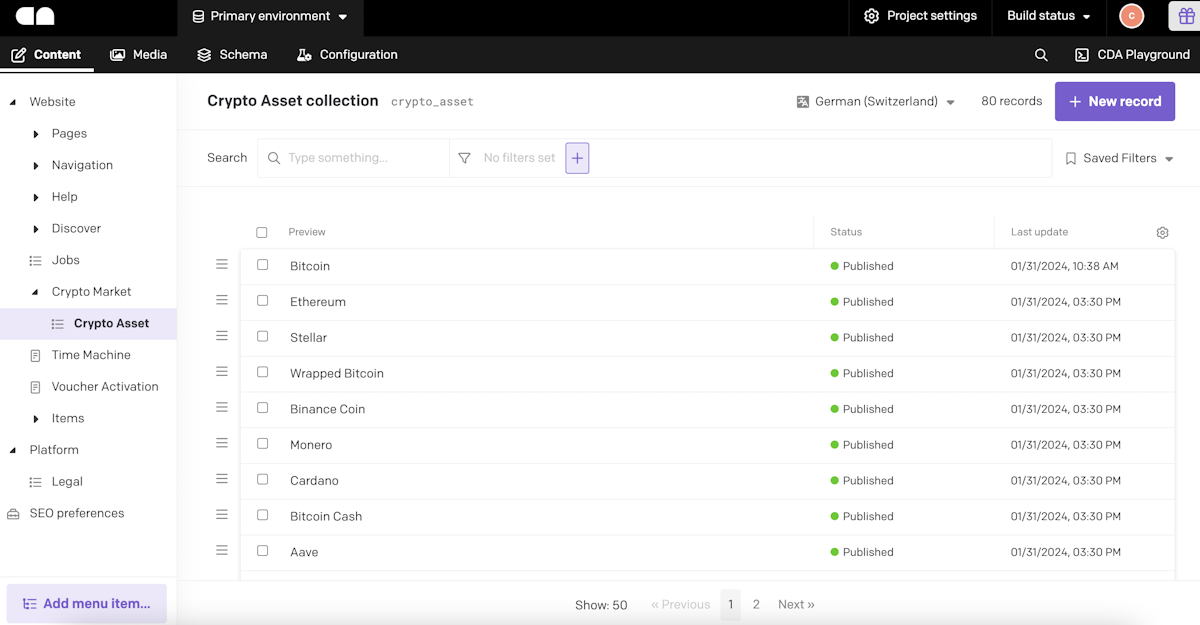Tick the select-all checkbox in the header
The width and height of the screenshot is (1200, 625).
(262, 232)
